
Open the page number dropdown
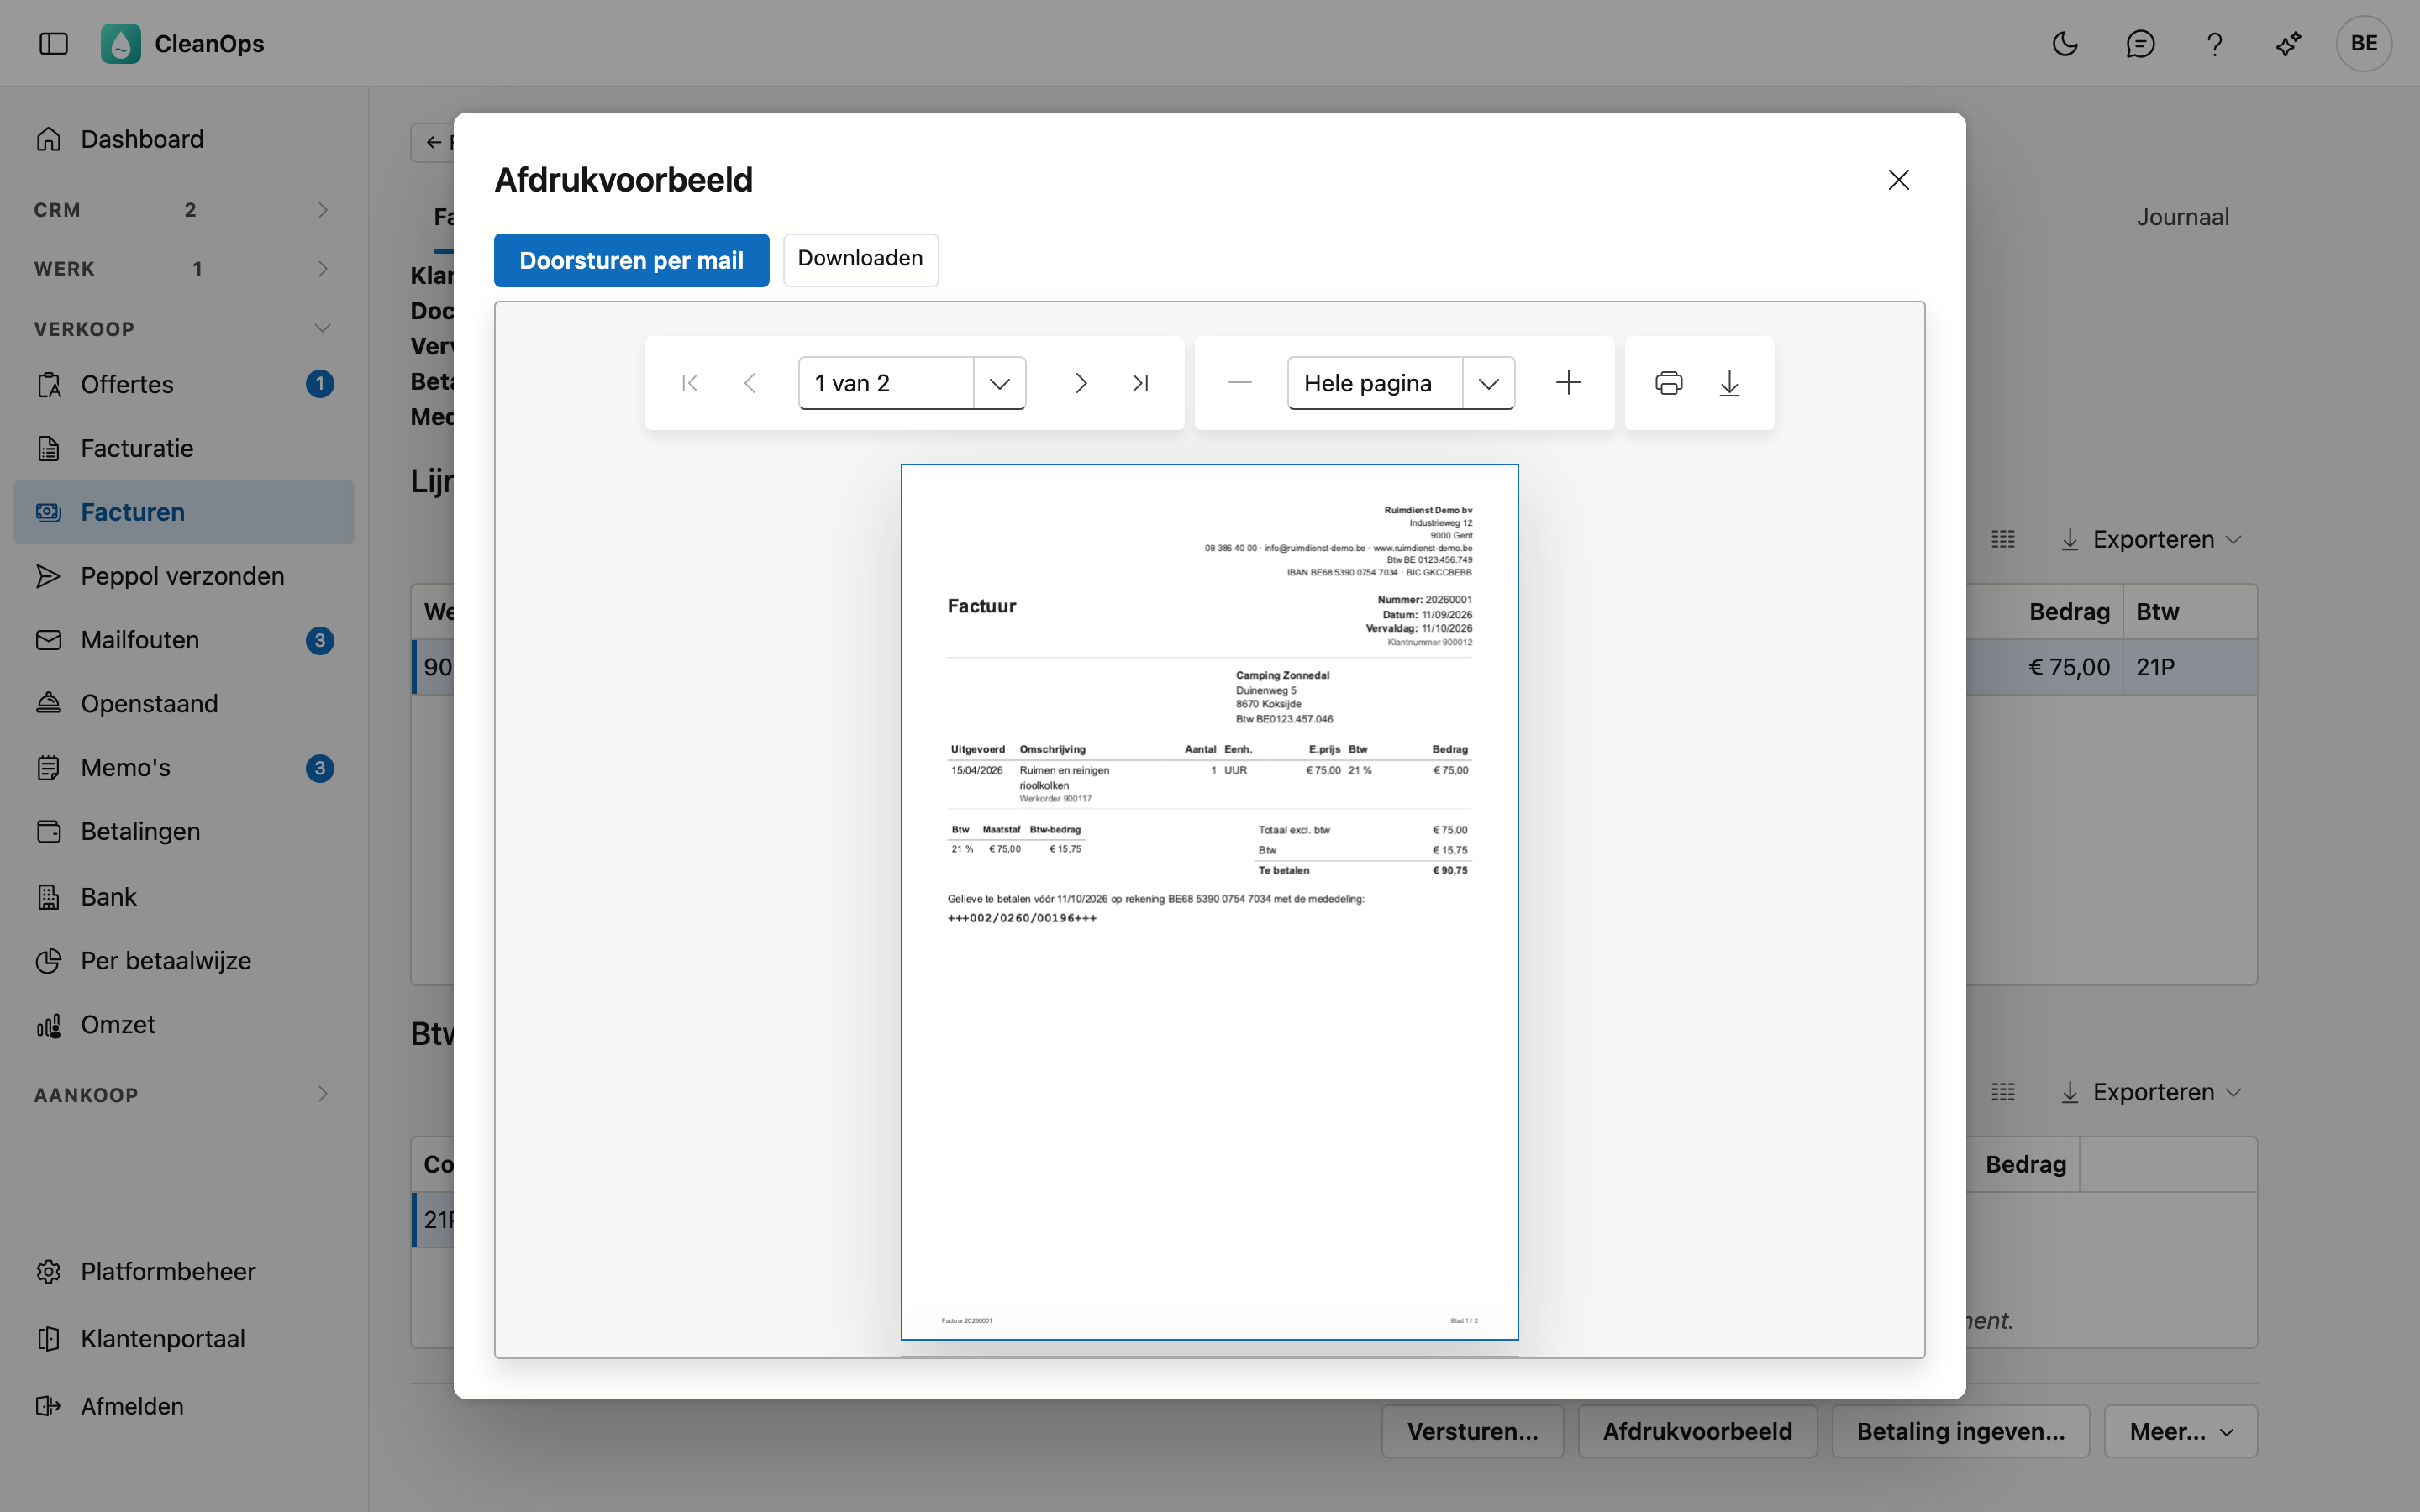999,383
